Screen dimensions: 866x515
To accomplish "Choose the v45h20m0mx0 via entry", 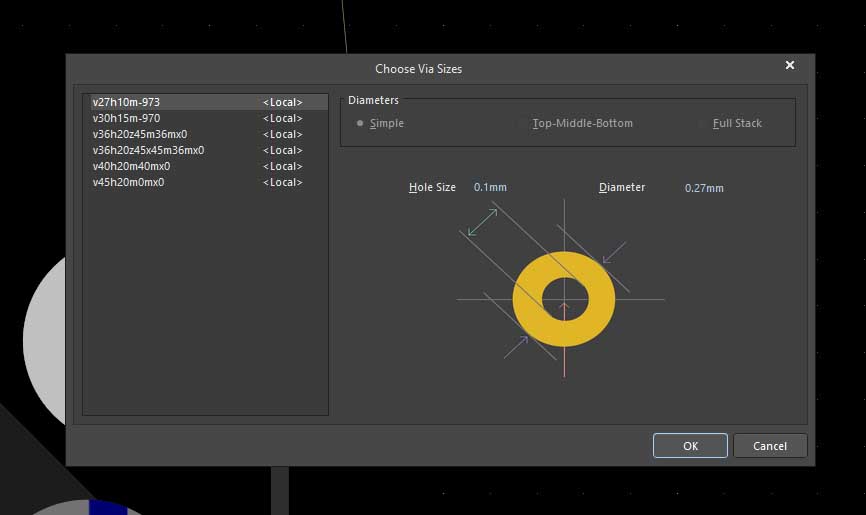I will [128, 182].
